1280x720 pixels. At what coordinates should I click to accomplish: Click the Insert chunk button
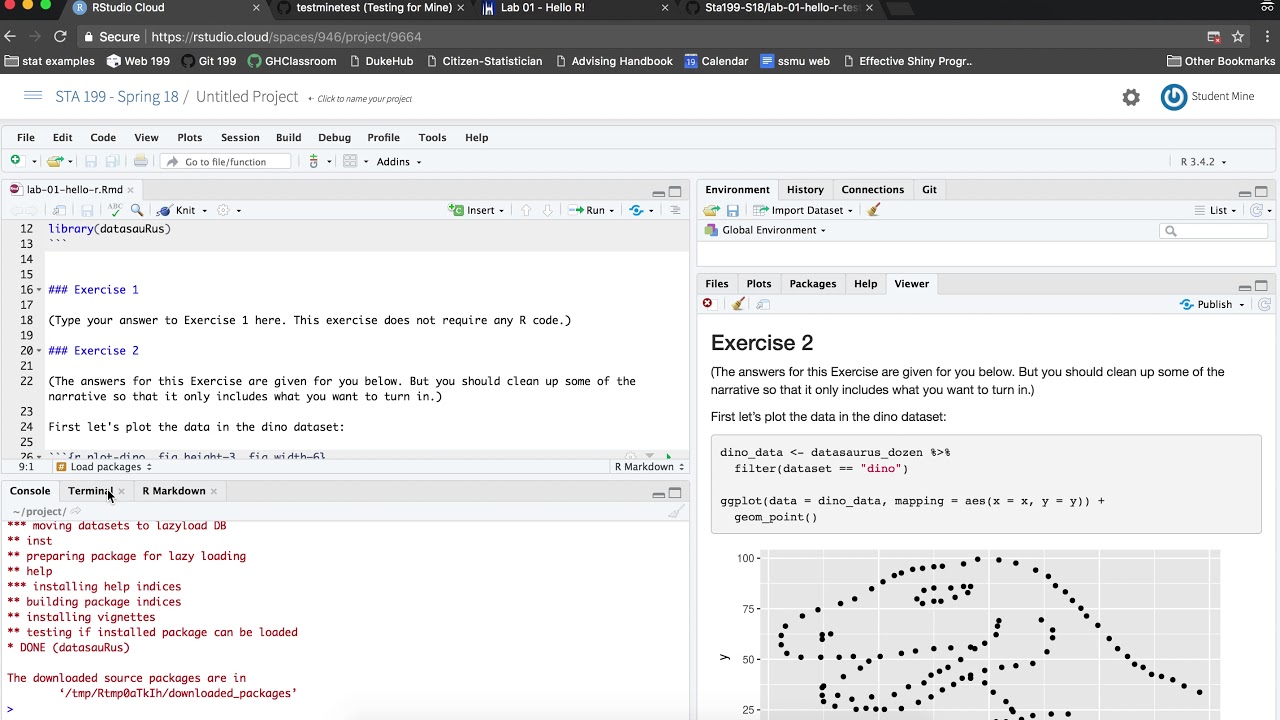pos(472,210)
